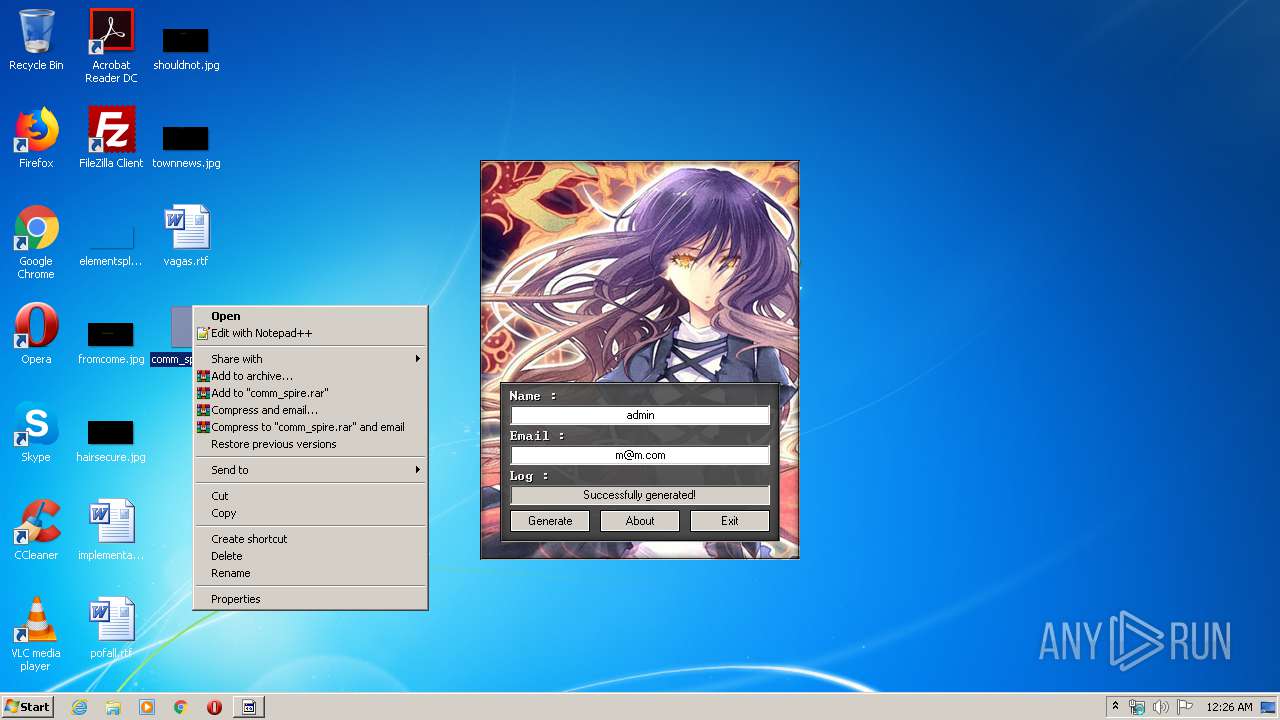1280x720 pixels.
Task: Select VLC media player shortcut
Action: pyautogui.click(x=36, y=634)
